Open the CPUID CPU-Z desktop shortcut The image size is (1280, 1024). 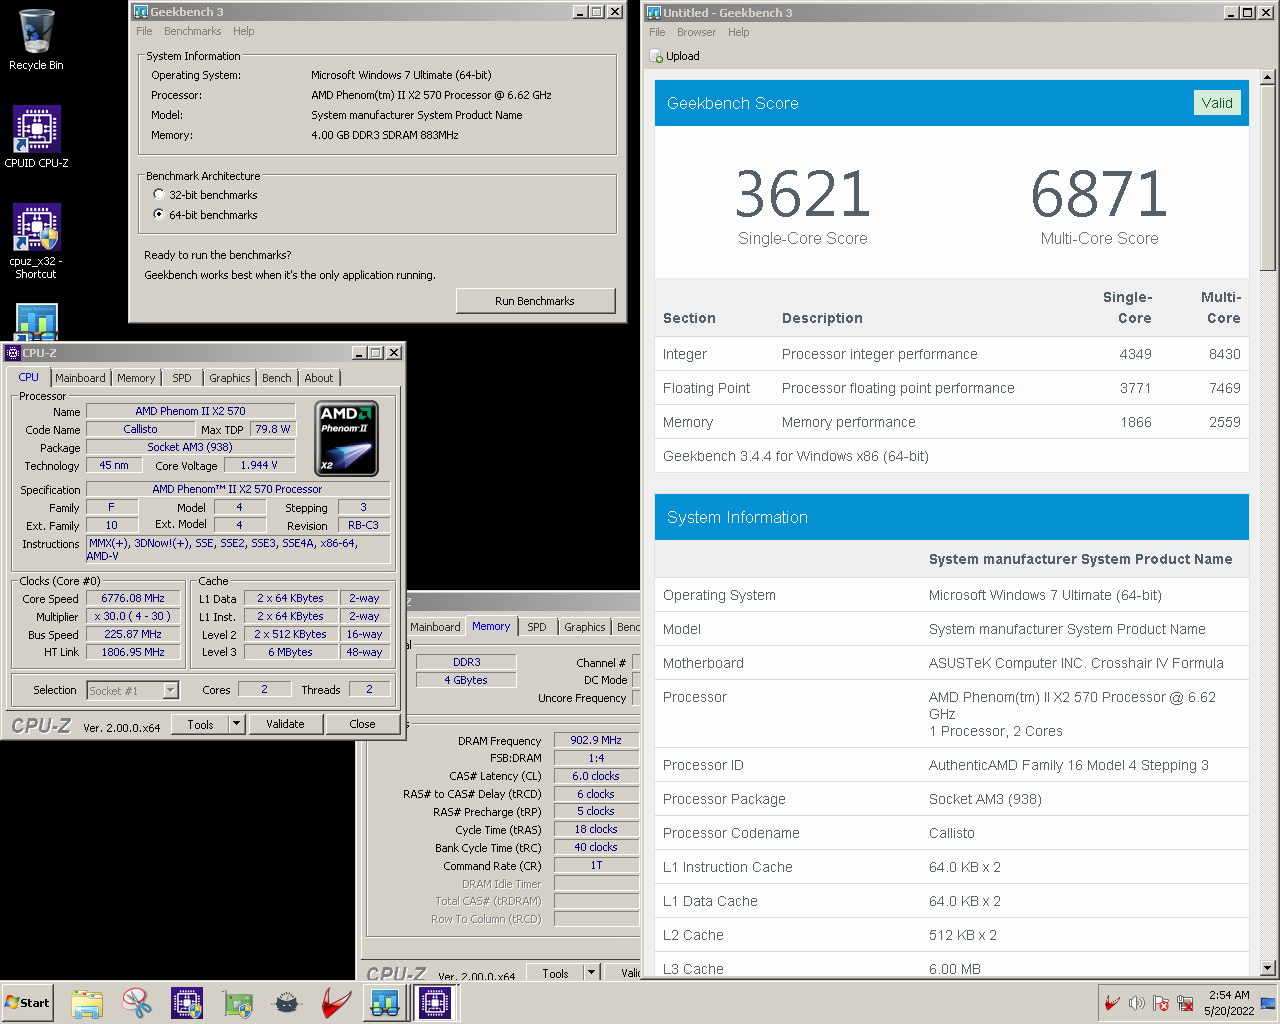(36, 137)
